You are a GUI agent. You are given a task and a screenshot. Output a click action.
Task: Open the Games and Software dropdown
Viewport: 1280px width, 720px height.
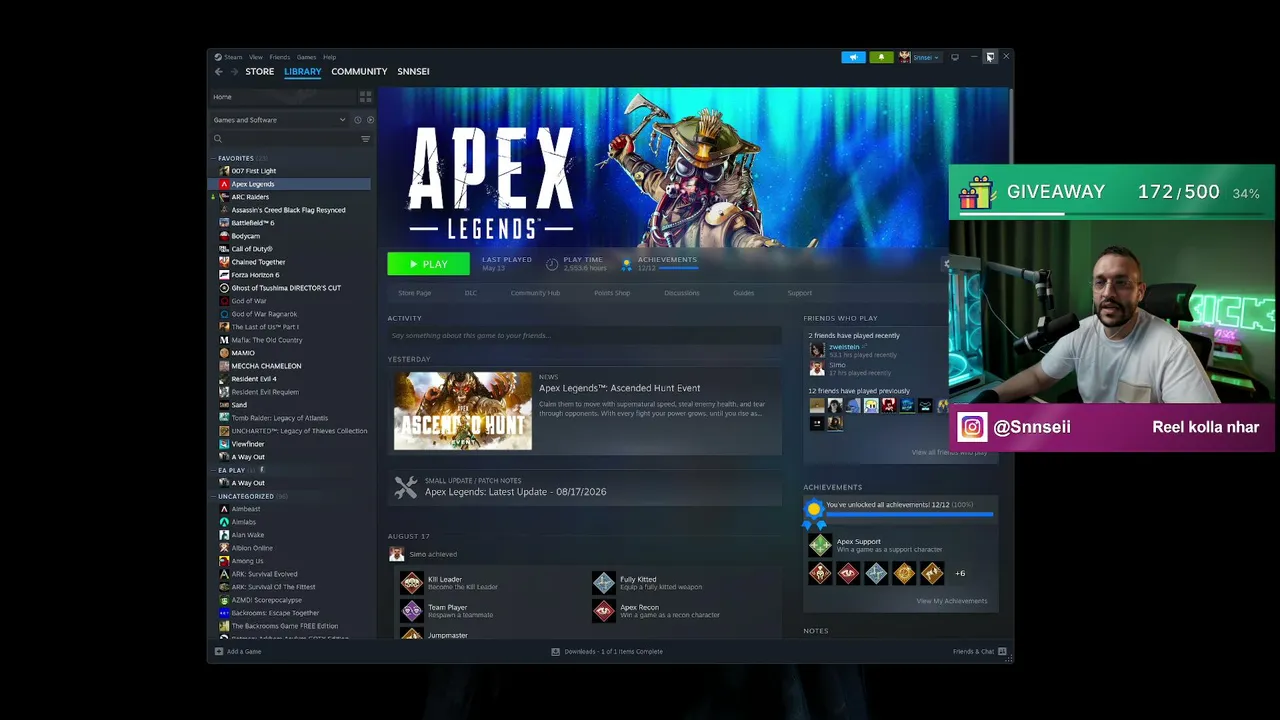[279, 120]
